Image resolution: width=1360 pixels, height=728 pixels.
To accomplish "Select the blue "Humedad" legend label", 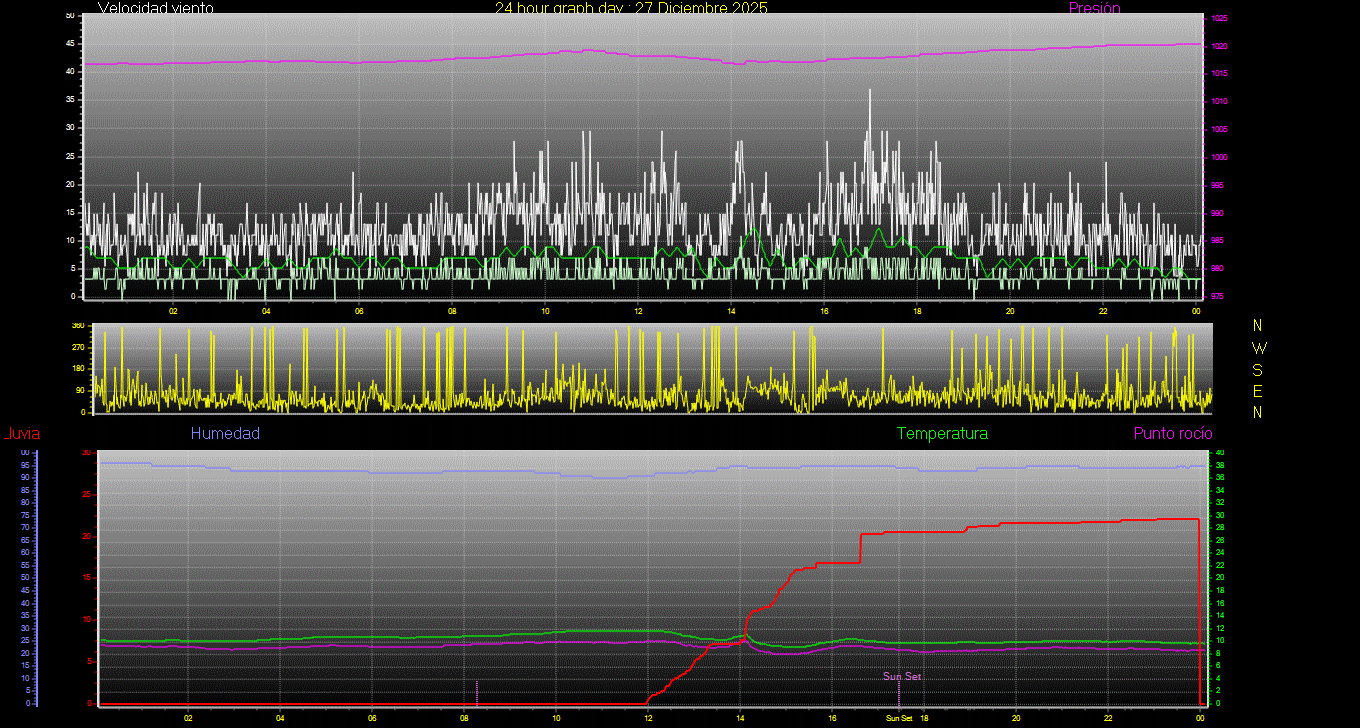I will 225,433.
